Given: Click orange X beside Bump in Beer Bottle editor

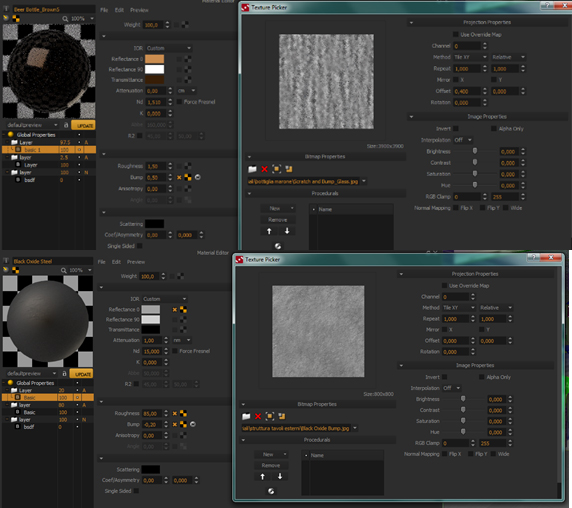Looking at the screenshot, I should point(179,177).
